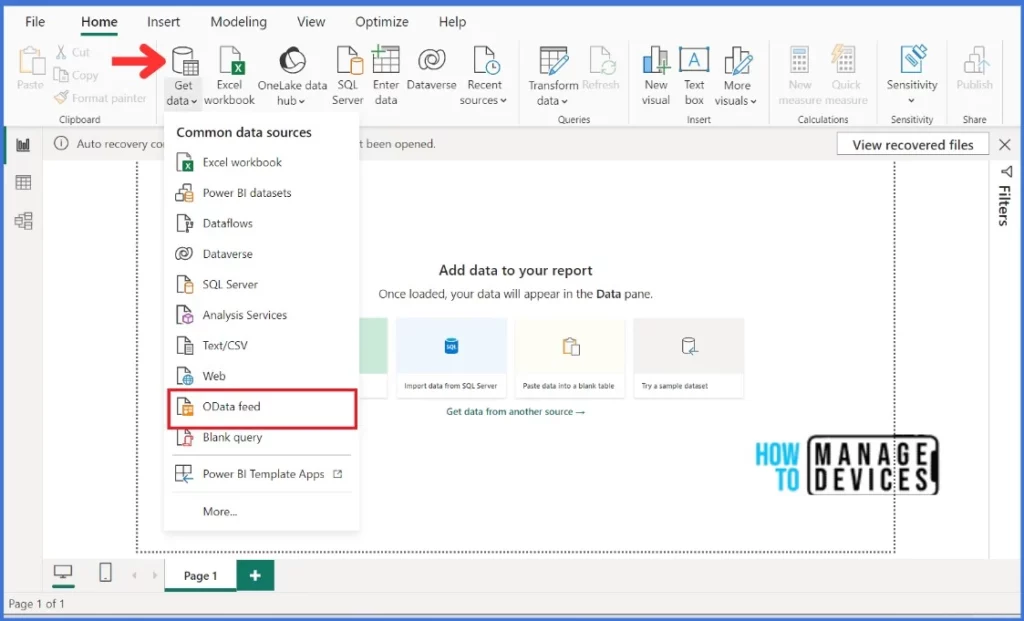Expand the Sensitivity dropdown chevron
1024x621 pixels.
pyautogui.click(x=912, y=101)
